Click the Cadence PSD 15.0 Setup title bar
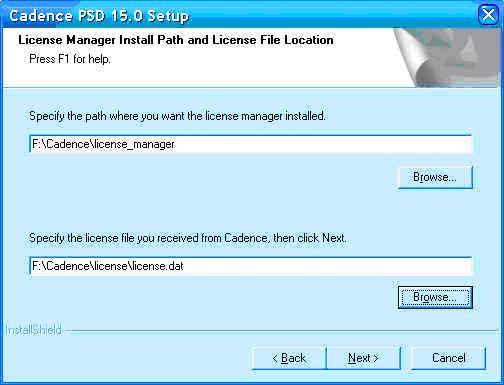The width and height of the screenshot is (504, 385). click(240, 15)
